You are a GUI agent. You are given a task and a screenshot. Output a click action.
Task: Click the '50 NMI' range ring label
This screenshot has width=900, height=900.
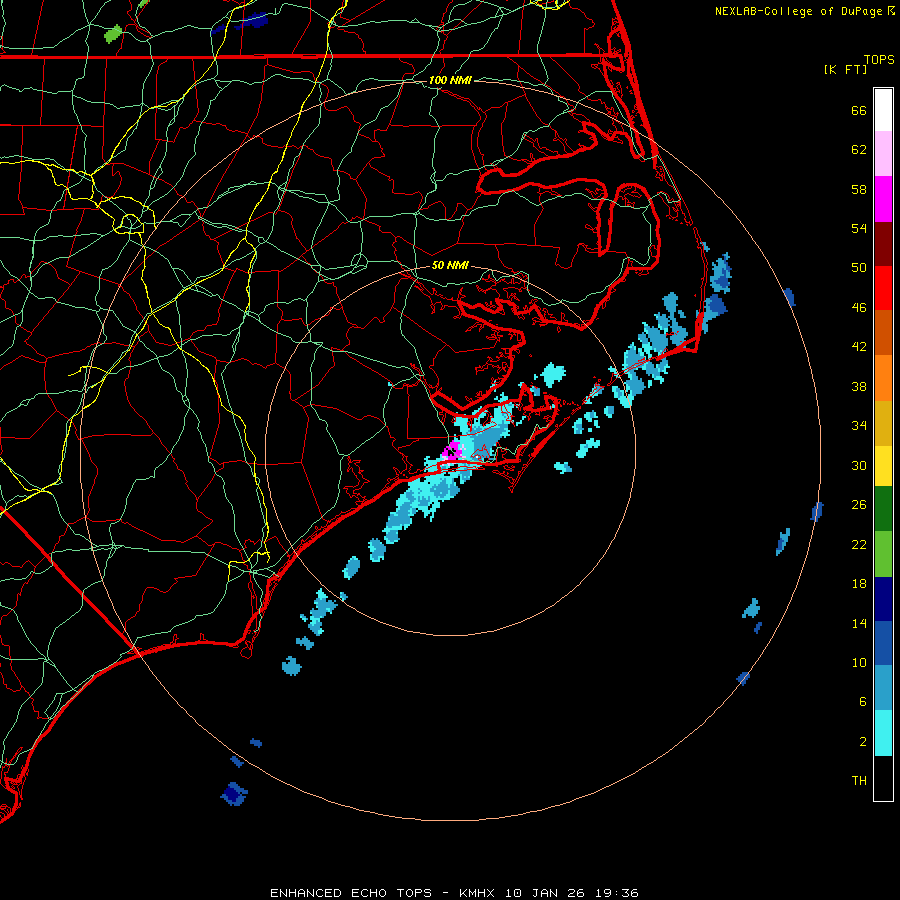point(450,265)
